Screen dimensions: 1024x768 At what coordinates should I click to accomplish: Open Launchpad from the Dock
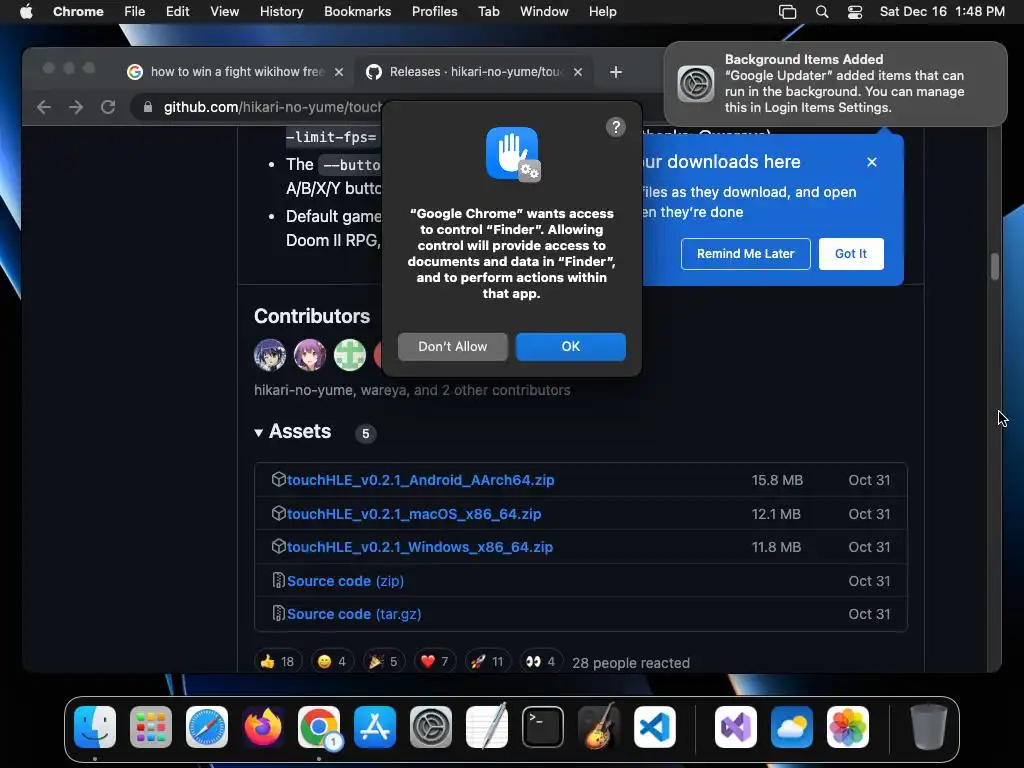pos(151,727)
